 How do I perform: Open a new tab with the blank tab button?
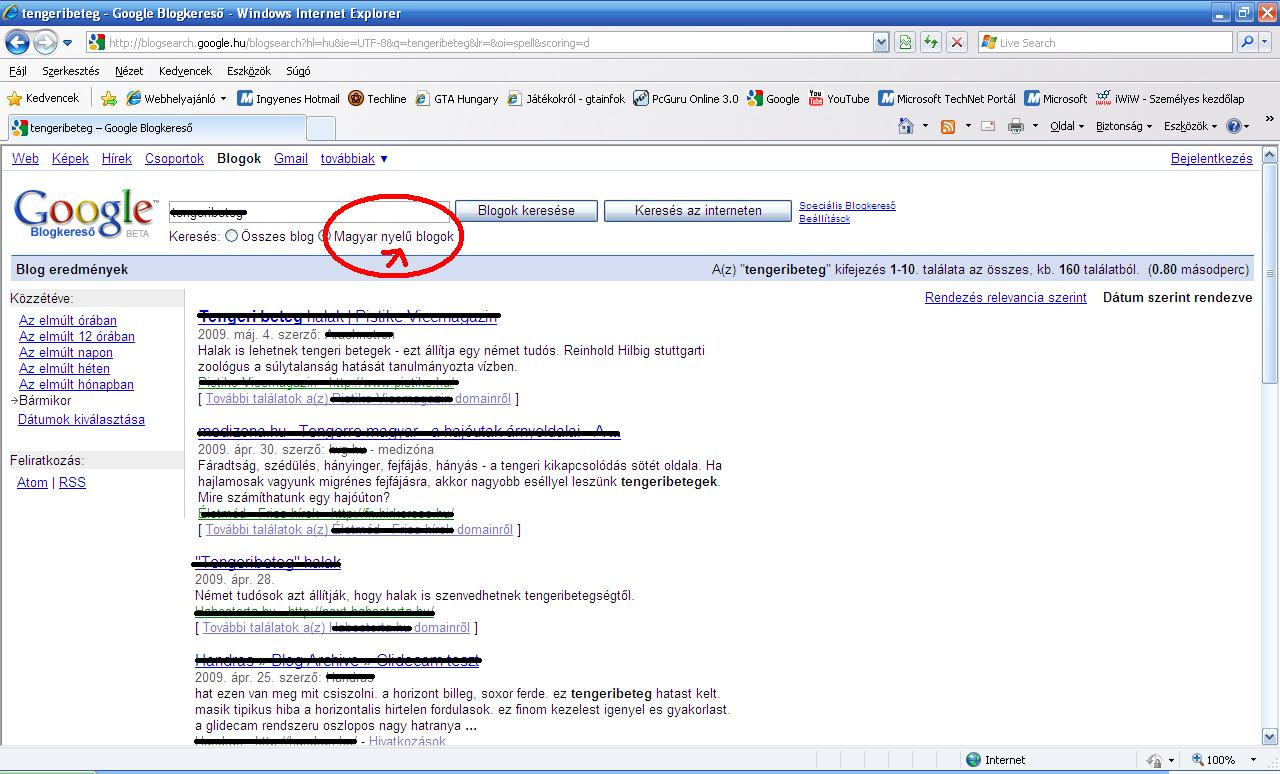coord(320,127)
